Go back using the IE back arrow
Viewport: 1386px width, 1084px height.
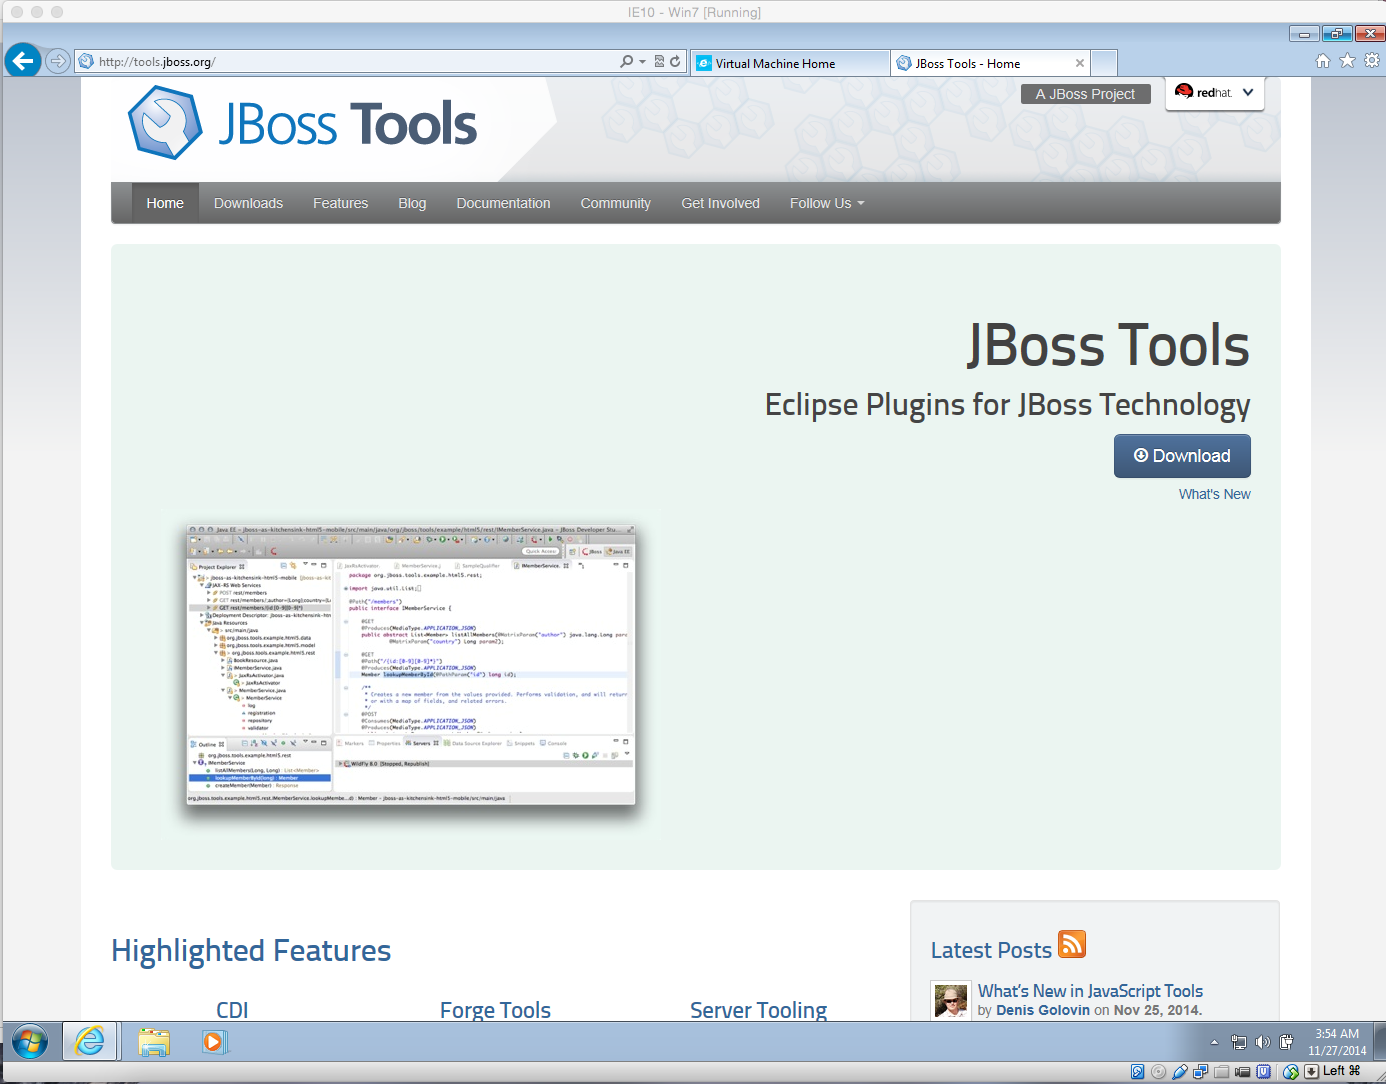pyautogui.click(x=23, y=61)
